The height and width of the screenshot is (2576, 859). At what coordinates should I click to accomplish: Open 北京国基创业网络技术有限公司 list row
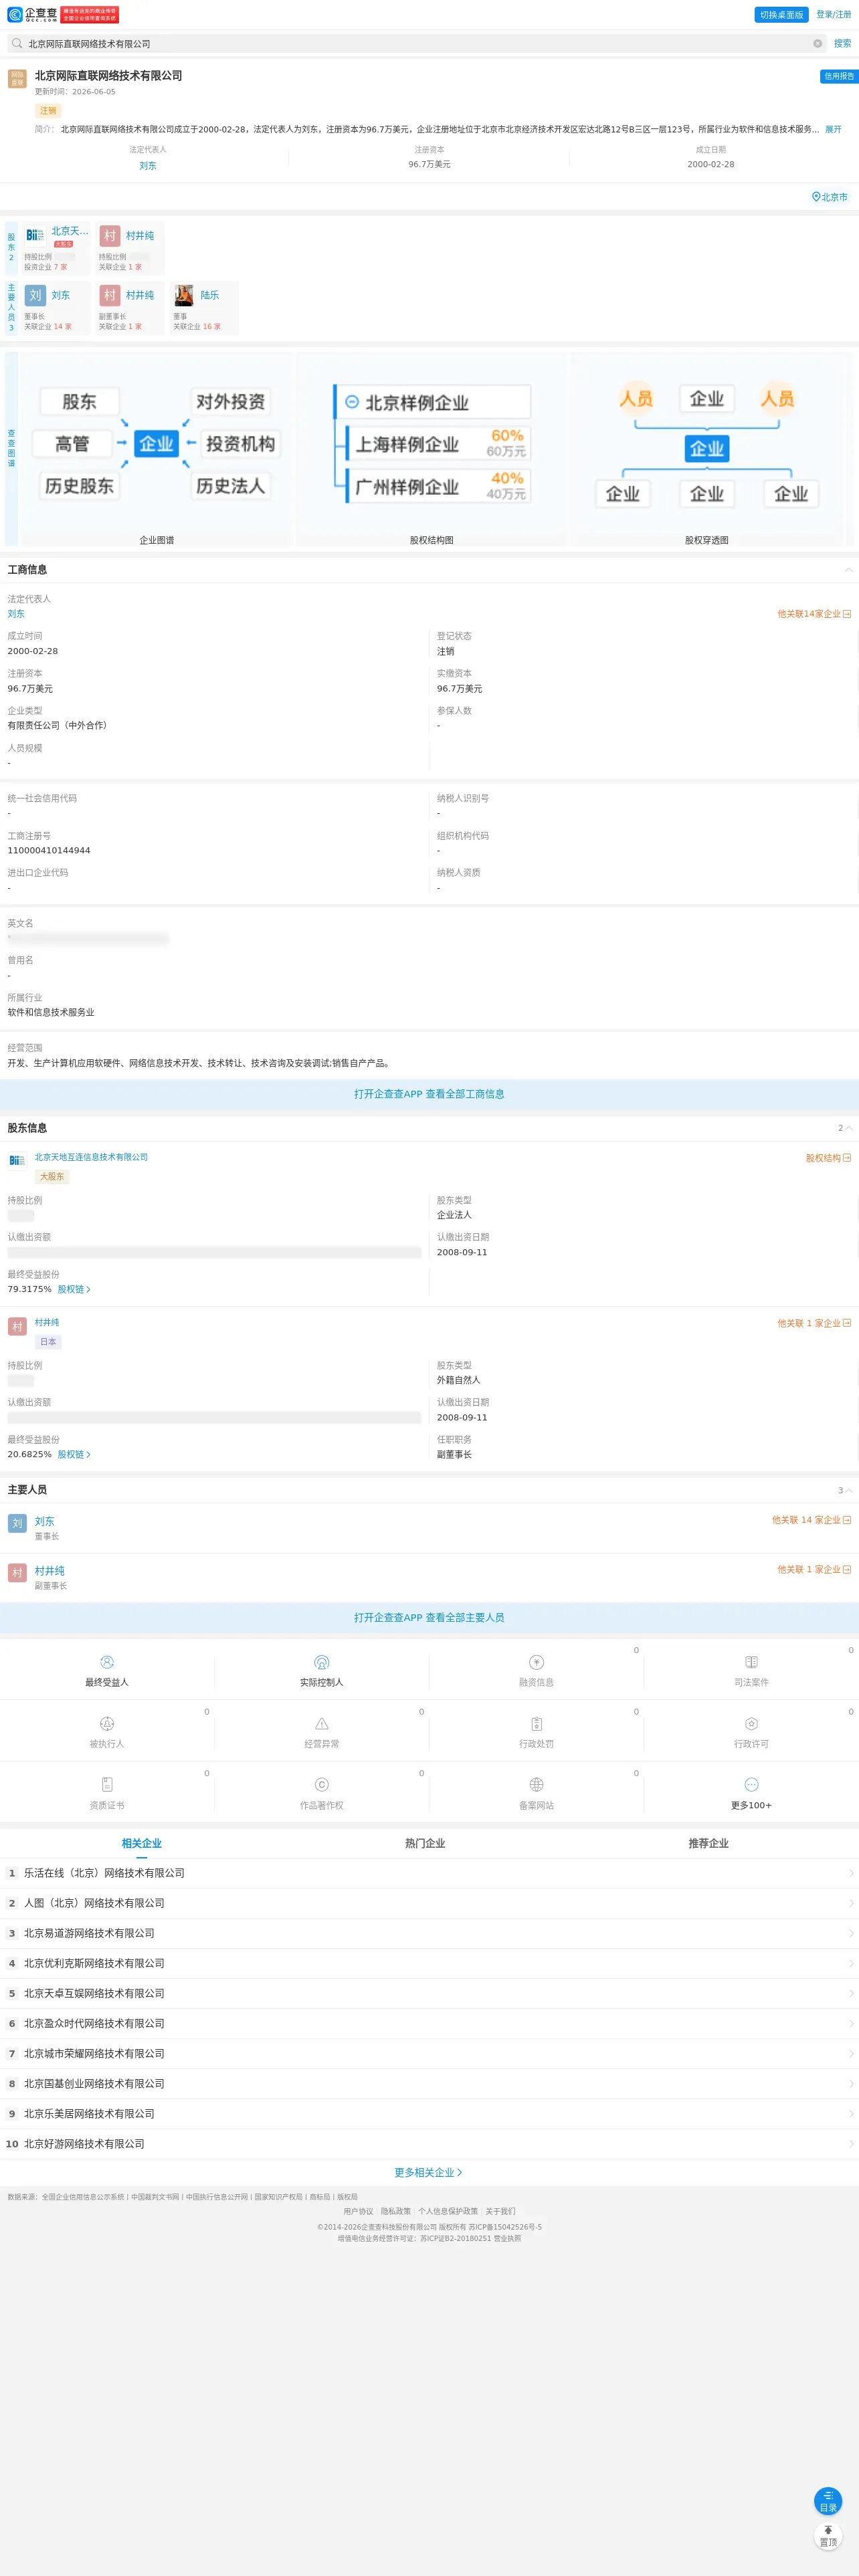point(429,2083)
